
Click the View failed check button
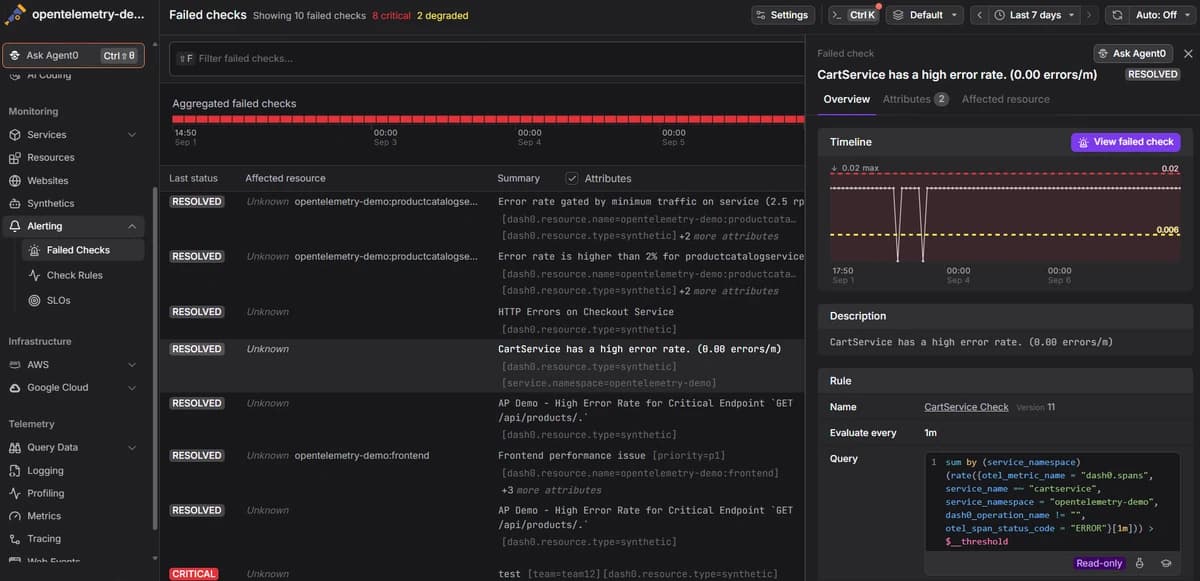1125,142
